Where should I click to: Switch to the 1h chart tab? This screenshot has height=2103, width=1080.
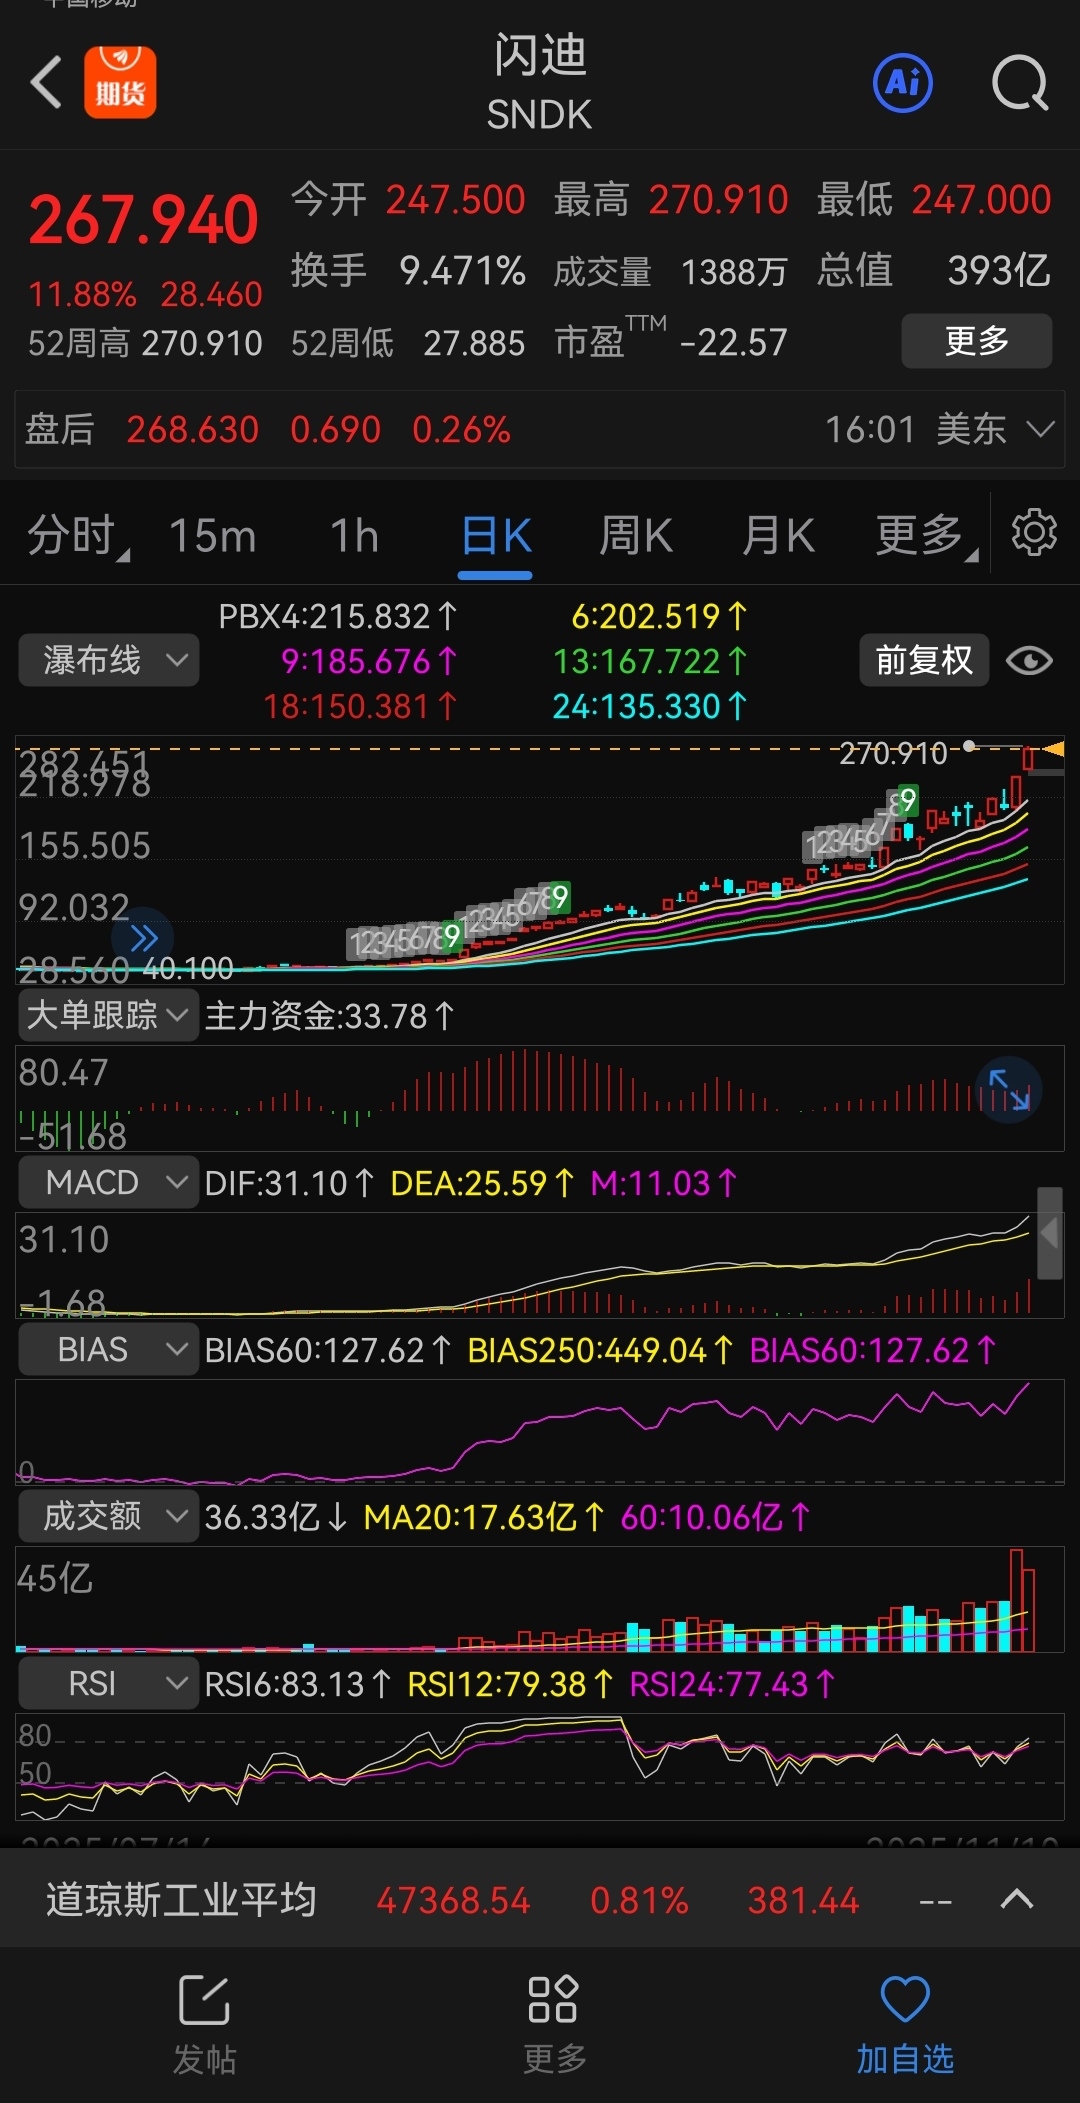(x=355, y=536)
